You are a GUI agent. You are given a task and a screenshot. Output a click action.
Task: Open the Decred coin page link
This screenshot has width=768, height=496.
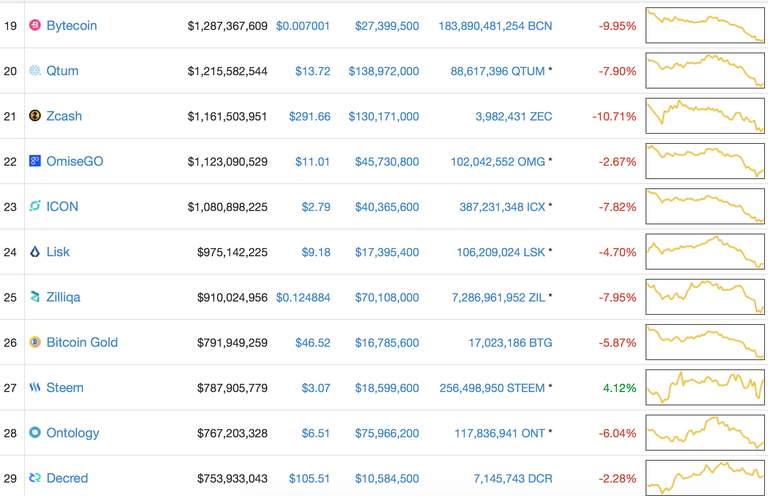coord(67,478)
